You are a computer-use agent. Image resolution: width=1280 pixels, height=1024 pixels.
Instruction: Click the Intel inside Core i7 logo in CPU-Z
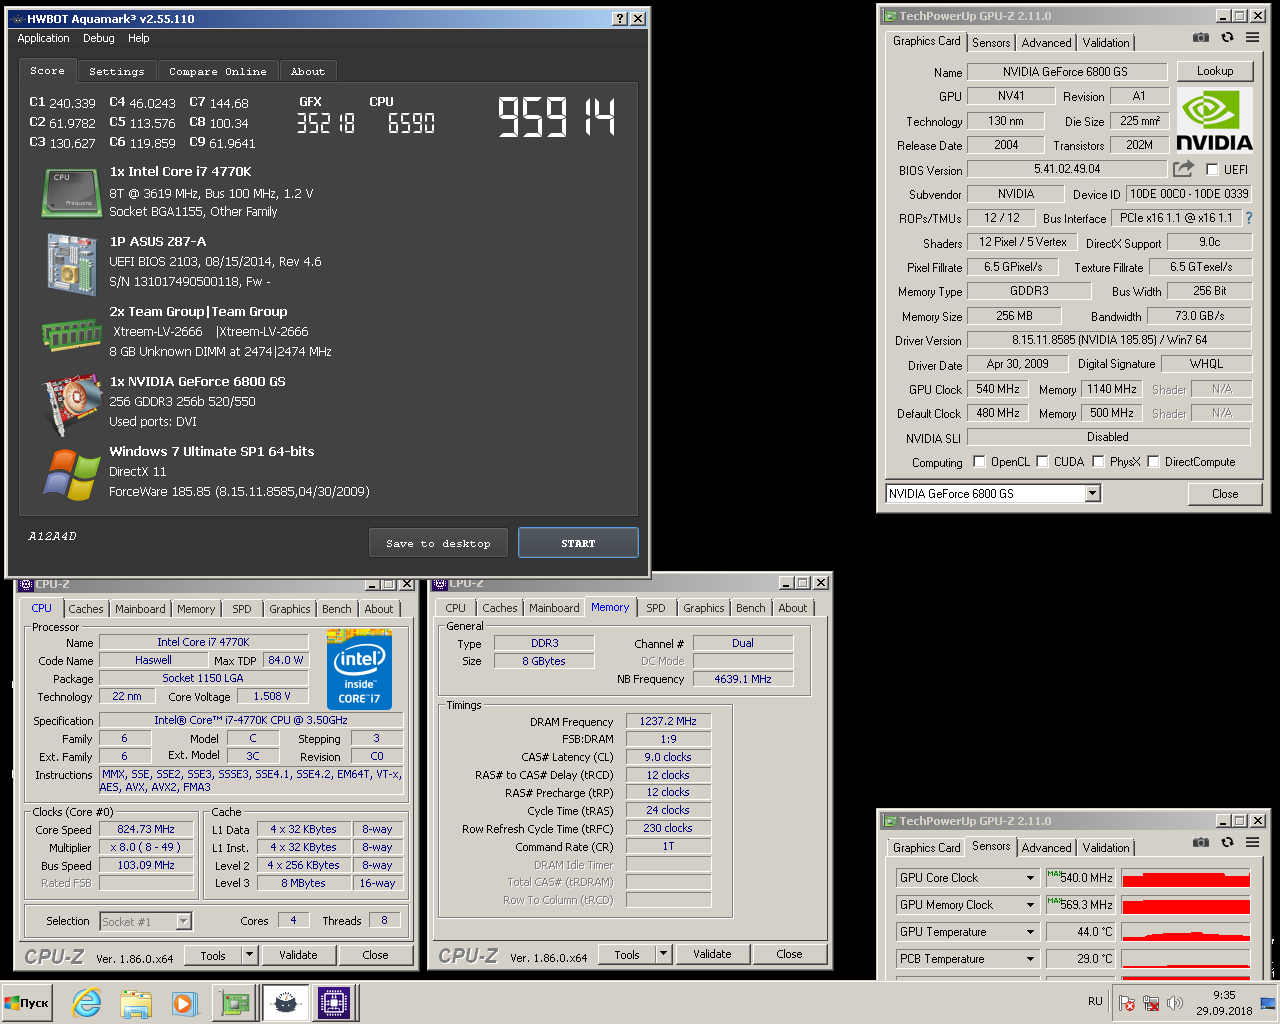(359, 669)
